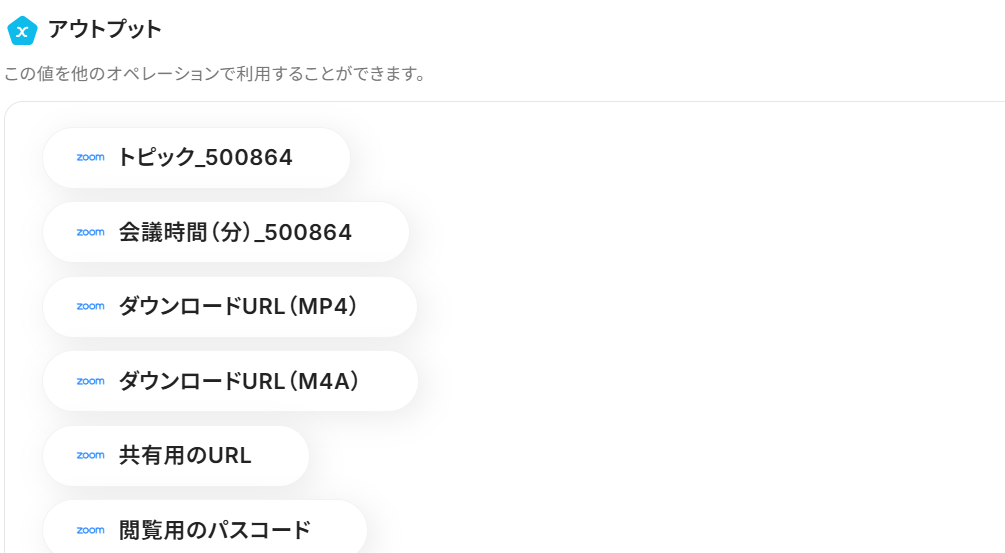Click the Zoom logo beside ダウンロードURL(MP4)

point(90,306)
